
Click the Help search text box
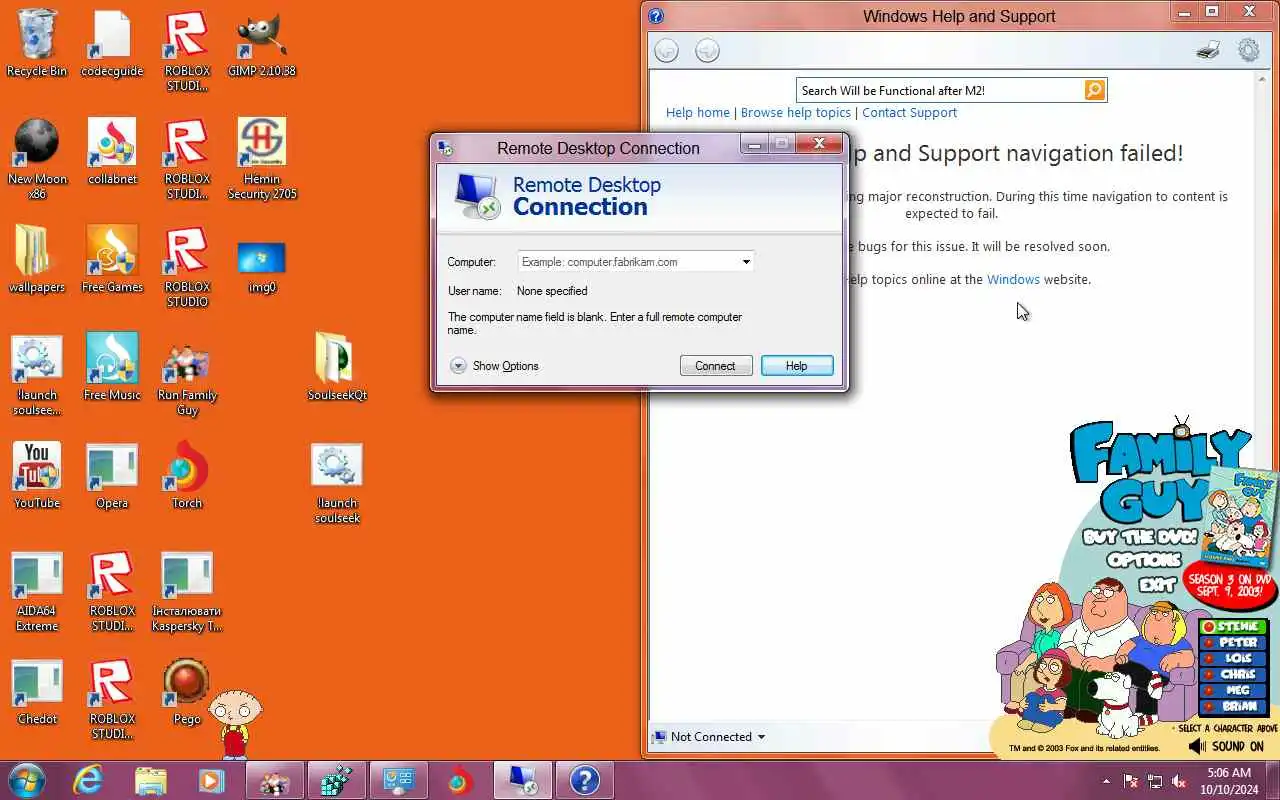pyautogui.click(x=940, y=90)
